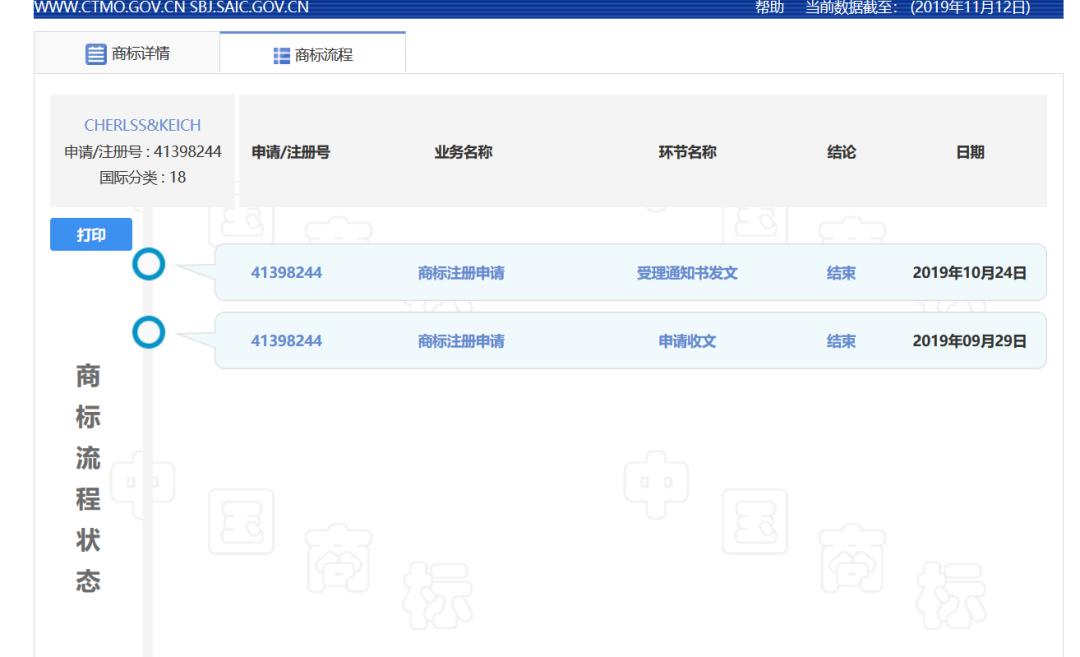Click 结束 in the 申请收文 row

841,341
